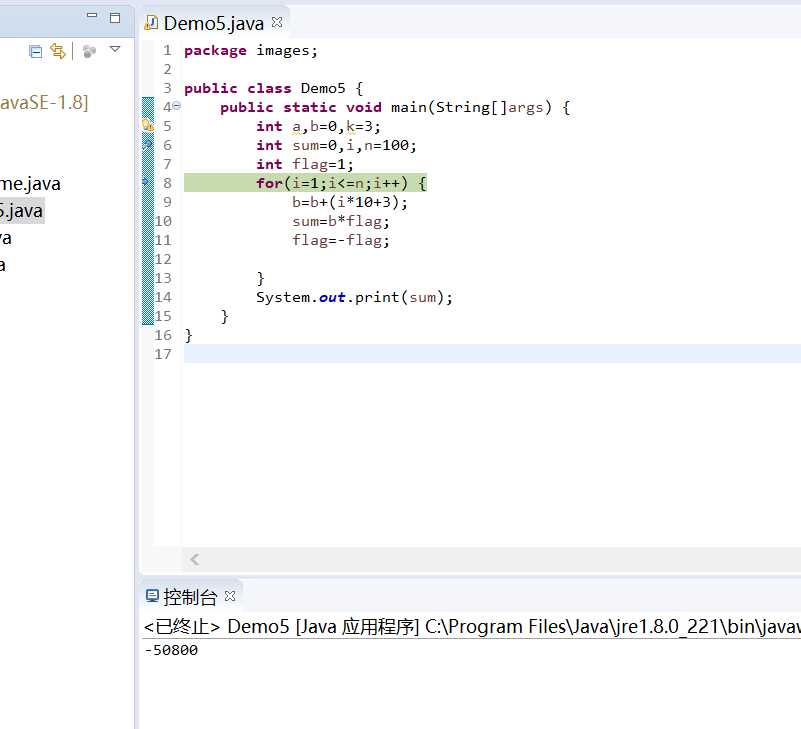Click line number 16 in the gutter
Image resolution: width=801 pixels, height=729 pixels.
(x=163, y=335)
